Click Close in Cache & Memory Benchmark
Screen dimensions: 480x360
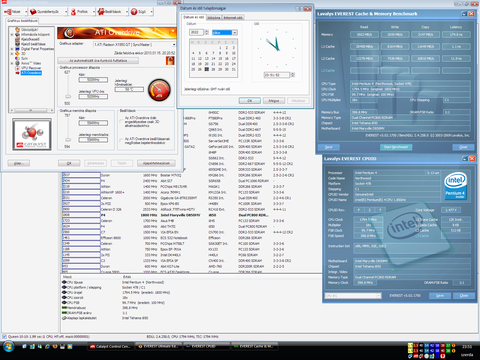pos(463,147)
